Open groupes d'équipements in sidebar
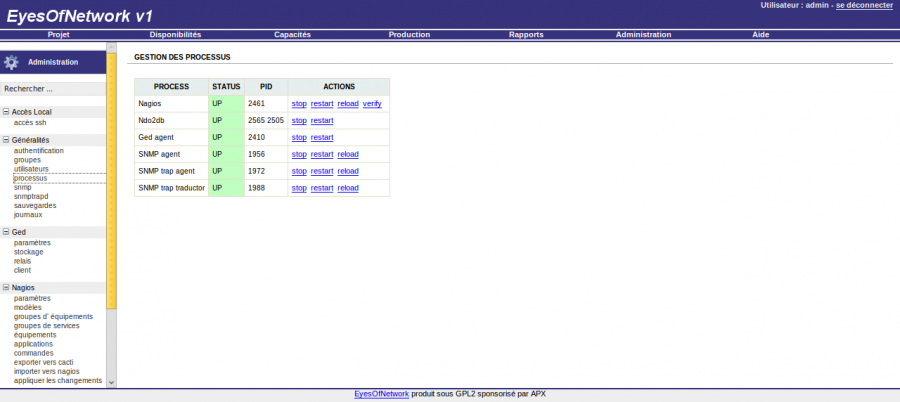This screenshot has height=402, width=900. point(53,316)
